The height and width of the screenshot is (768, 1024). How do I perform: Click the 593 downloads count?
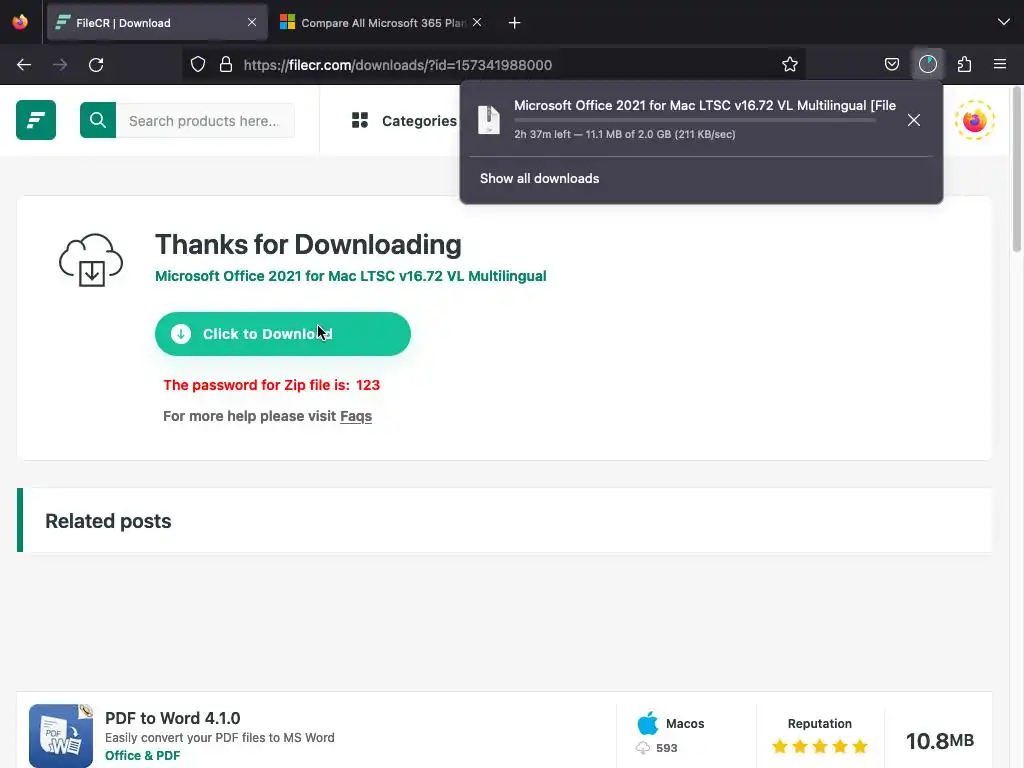click(x=666, y=748)
